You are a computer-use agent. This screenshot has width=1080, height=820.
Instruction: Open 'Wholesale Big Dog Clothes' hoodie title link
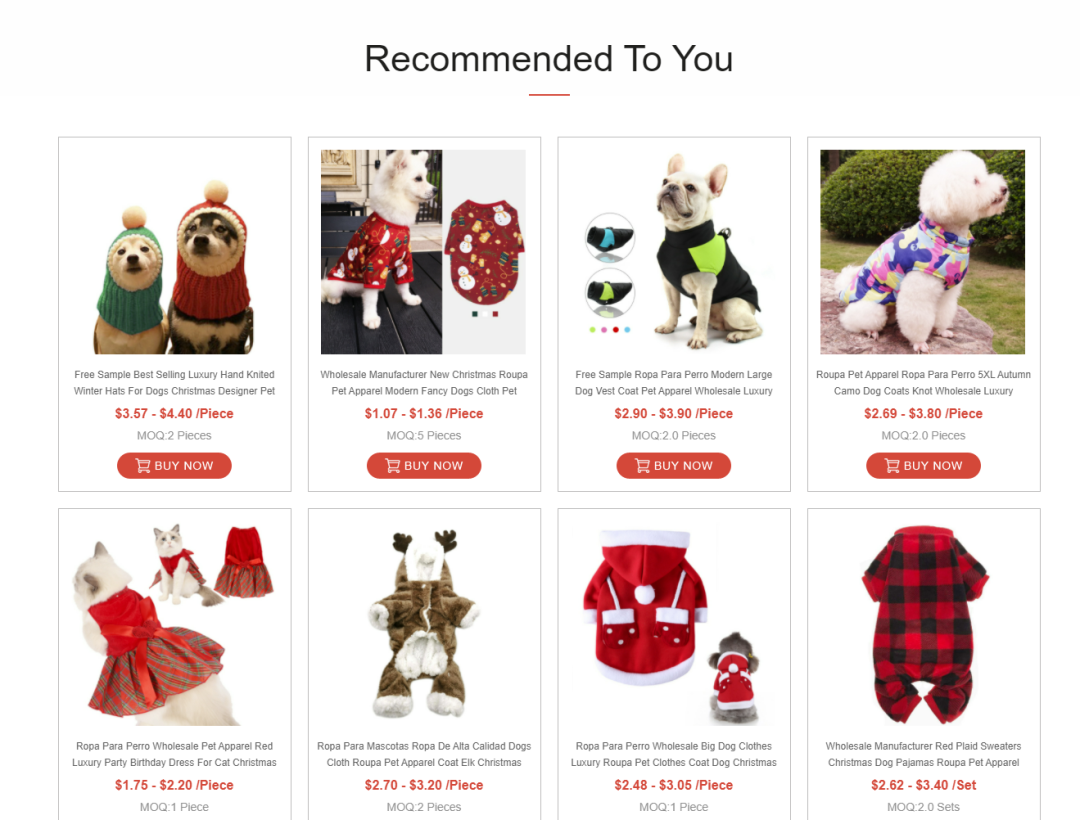click(674, 755)
